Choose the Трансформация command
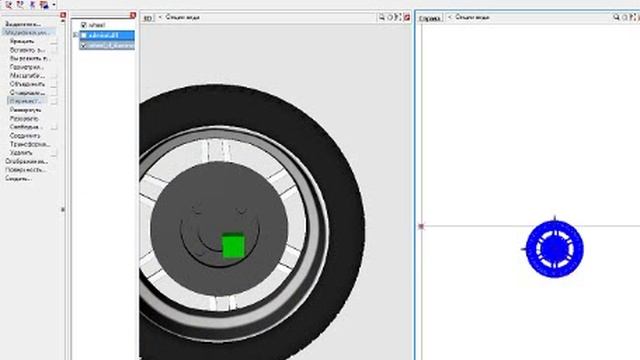The width and height of the screenshot is (640, 360). coord(29,144)
